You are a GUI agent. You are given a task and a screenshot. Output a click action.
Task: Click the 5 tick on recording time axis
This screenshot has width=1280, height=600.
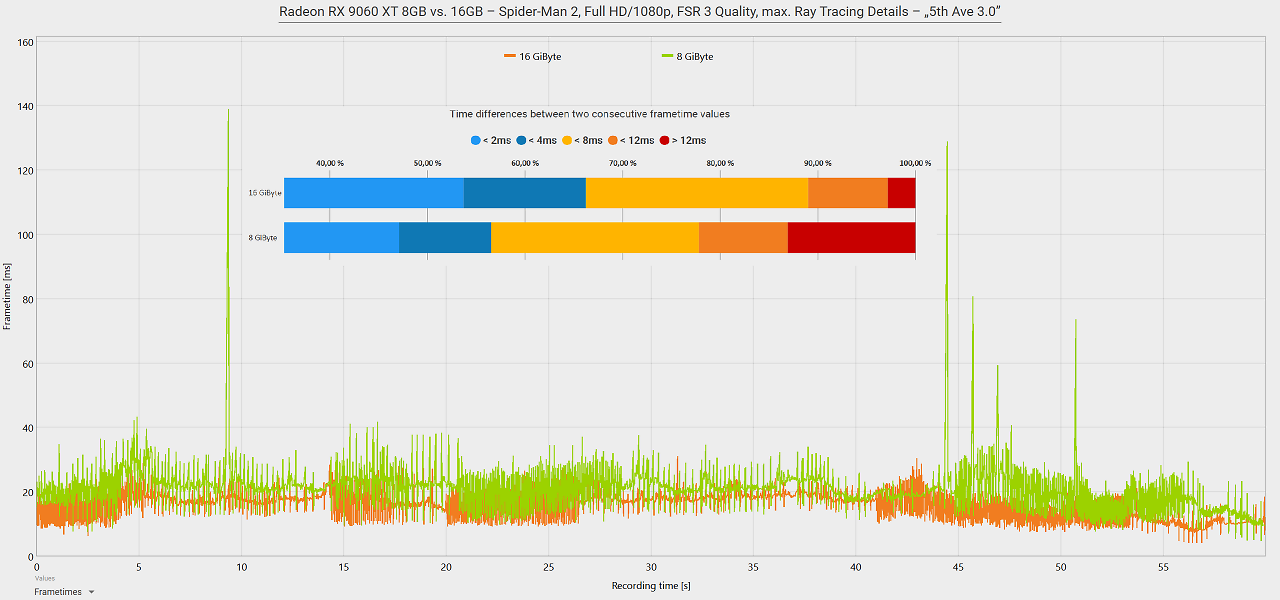pyautogui.click(x=139, y=567)
